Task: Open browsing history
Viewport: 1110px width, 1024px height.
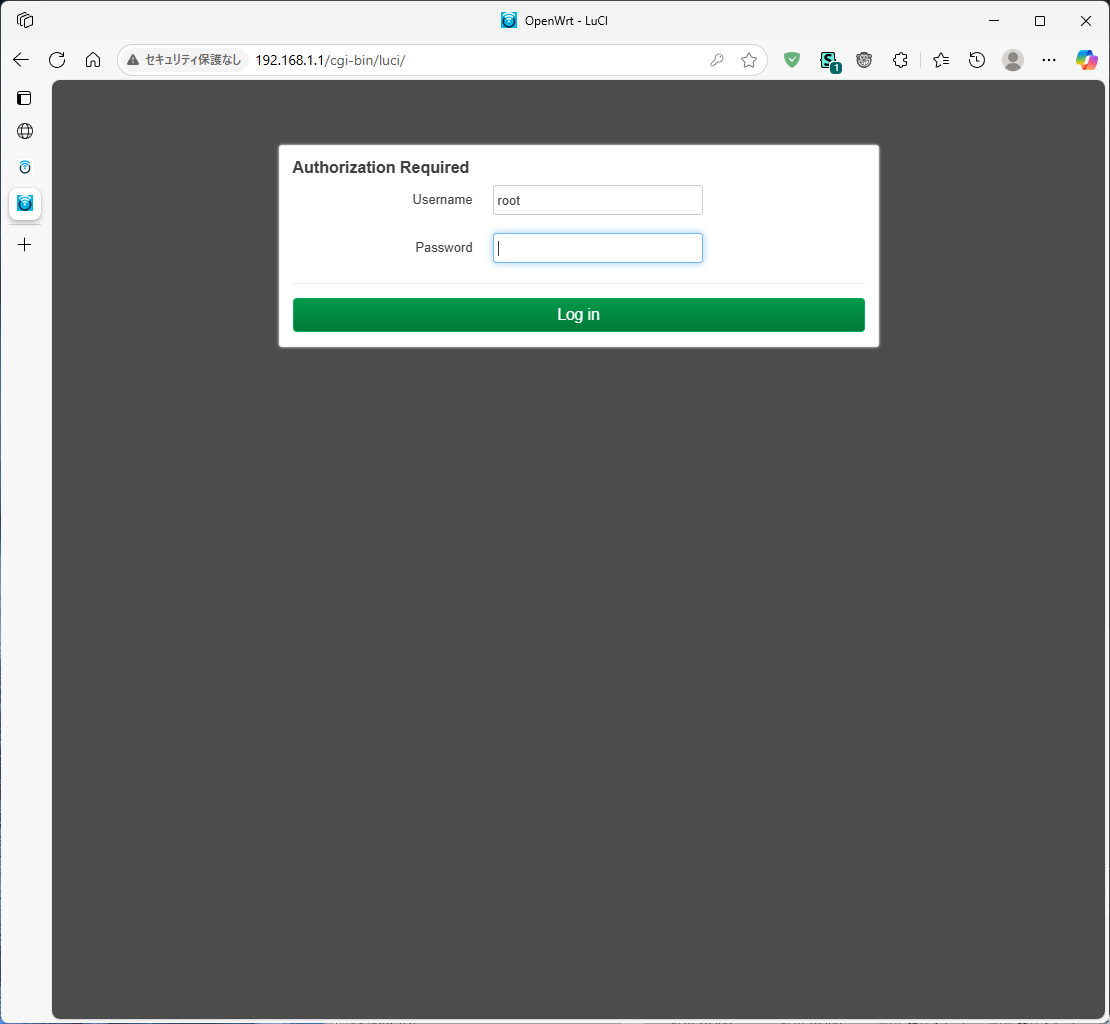Action: [976, 60]
